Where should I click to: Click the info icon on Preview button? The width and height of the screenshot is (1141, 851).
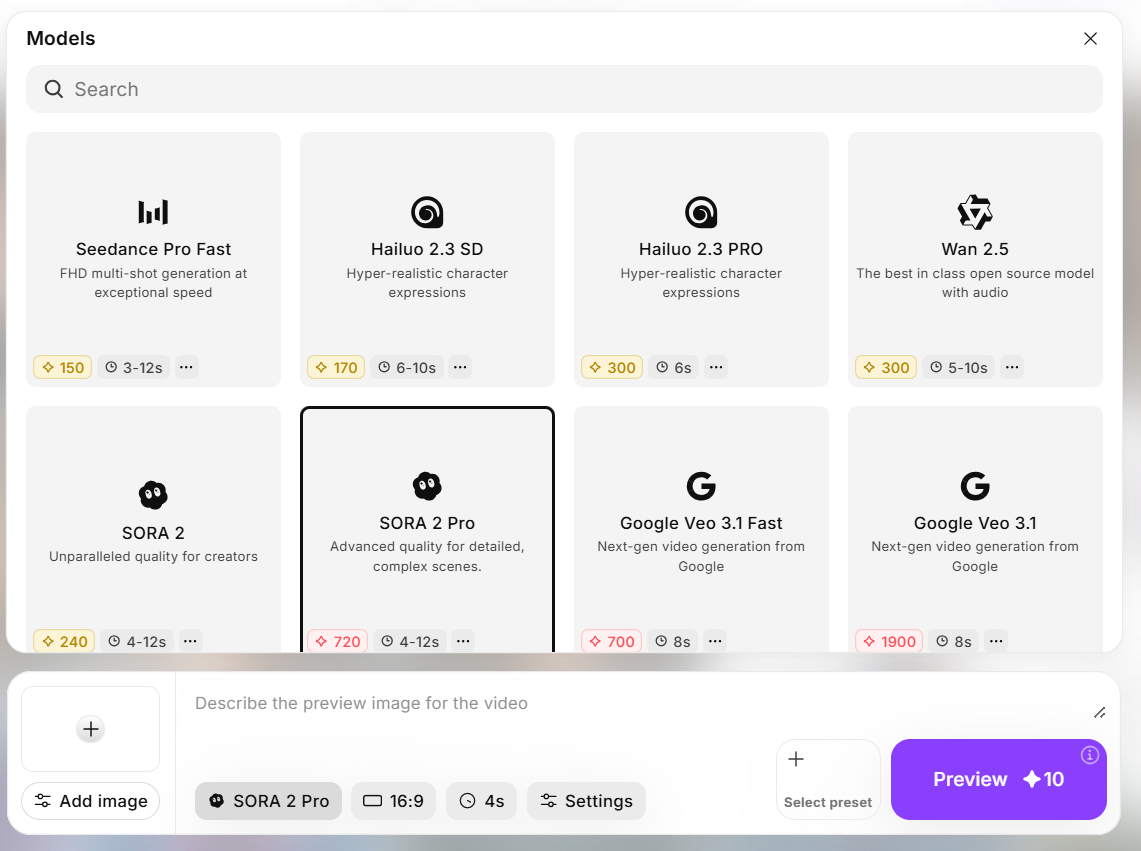(1090, 755)
